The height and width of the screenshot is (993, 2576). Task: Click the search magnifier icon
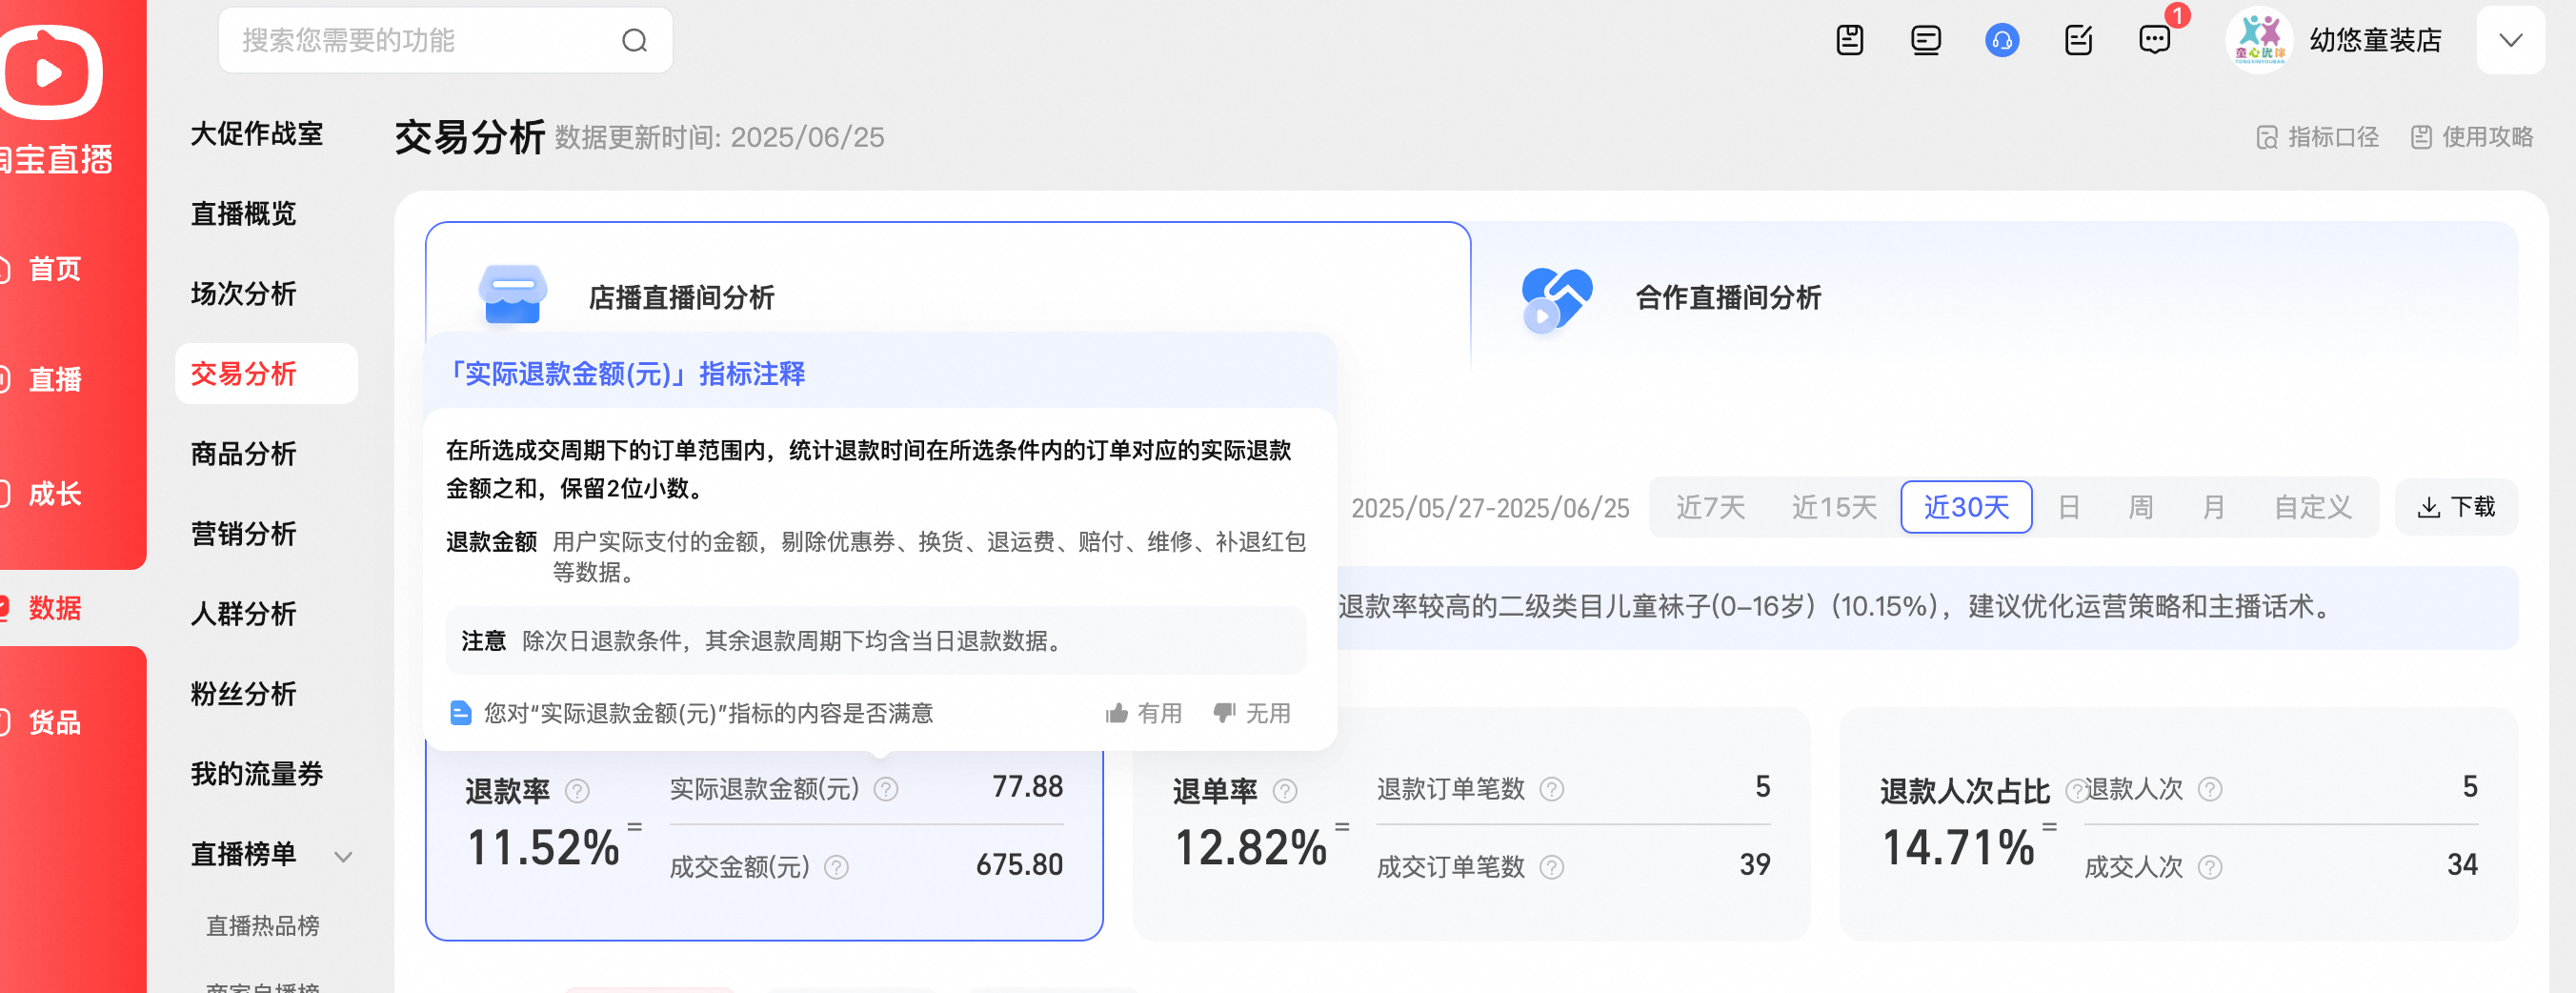634,40
